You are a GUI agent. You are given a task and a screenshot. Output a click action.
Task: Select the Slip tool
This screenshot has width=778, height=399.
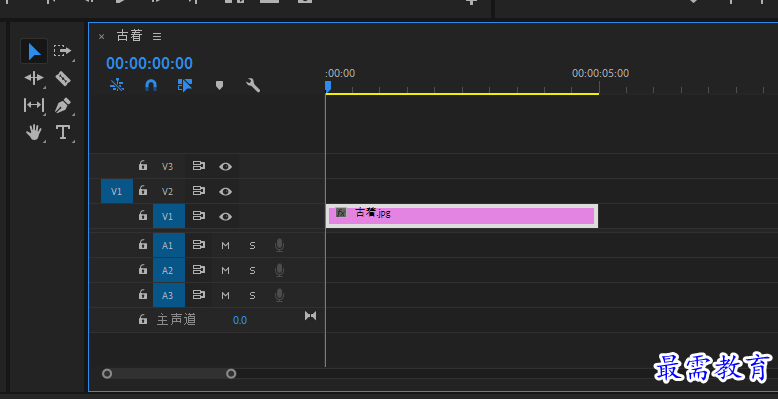[x=34, y=105]
